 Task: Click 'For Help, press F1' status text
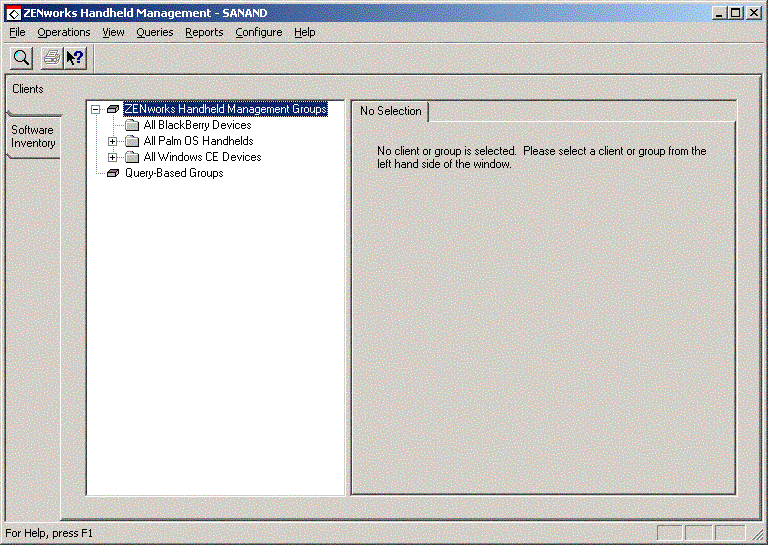[x=49, y=533]
